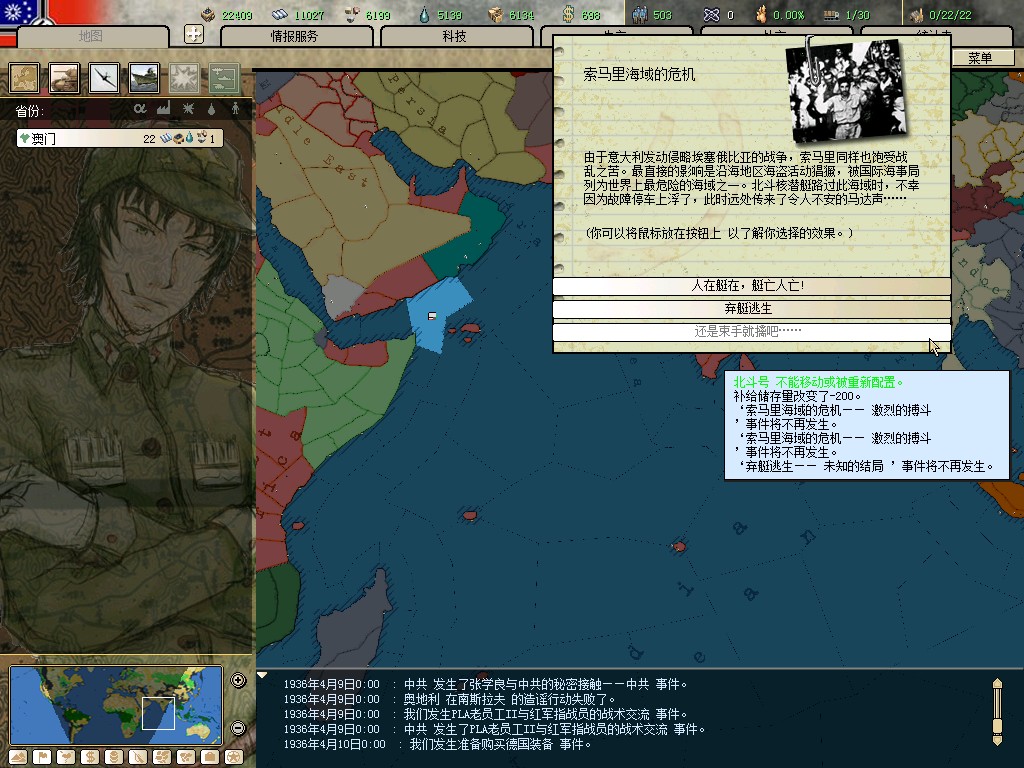Click the dissent flame icon showing 0.00%
The image size is (1024, 768).
tap(761, 14)
